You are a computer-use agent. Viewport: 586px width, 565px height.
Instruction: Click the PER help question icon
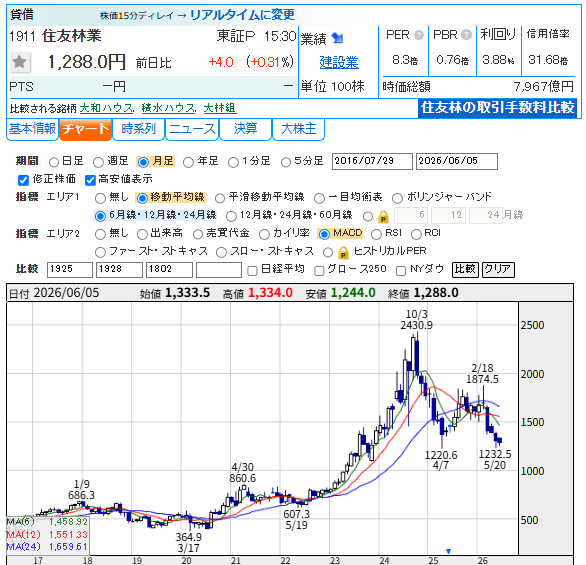pos(419,35)
